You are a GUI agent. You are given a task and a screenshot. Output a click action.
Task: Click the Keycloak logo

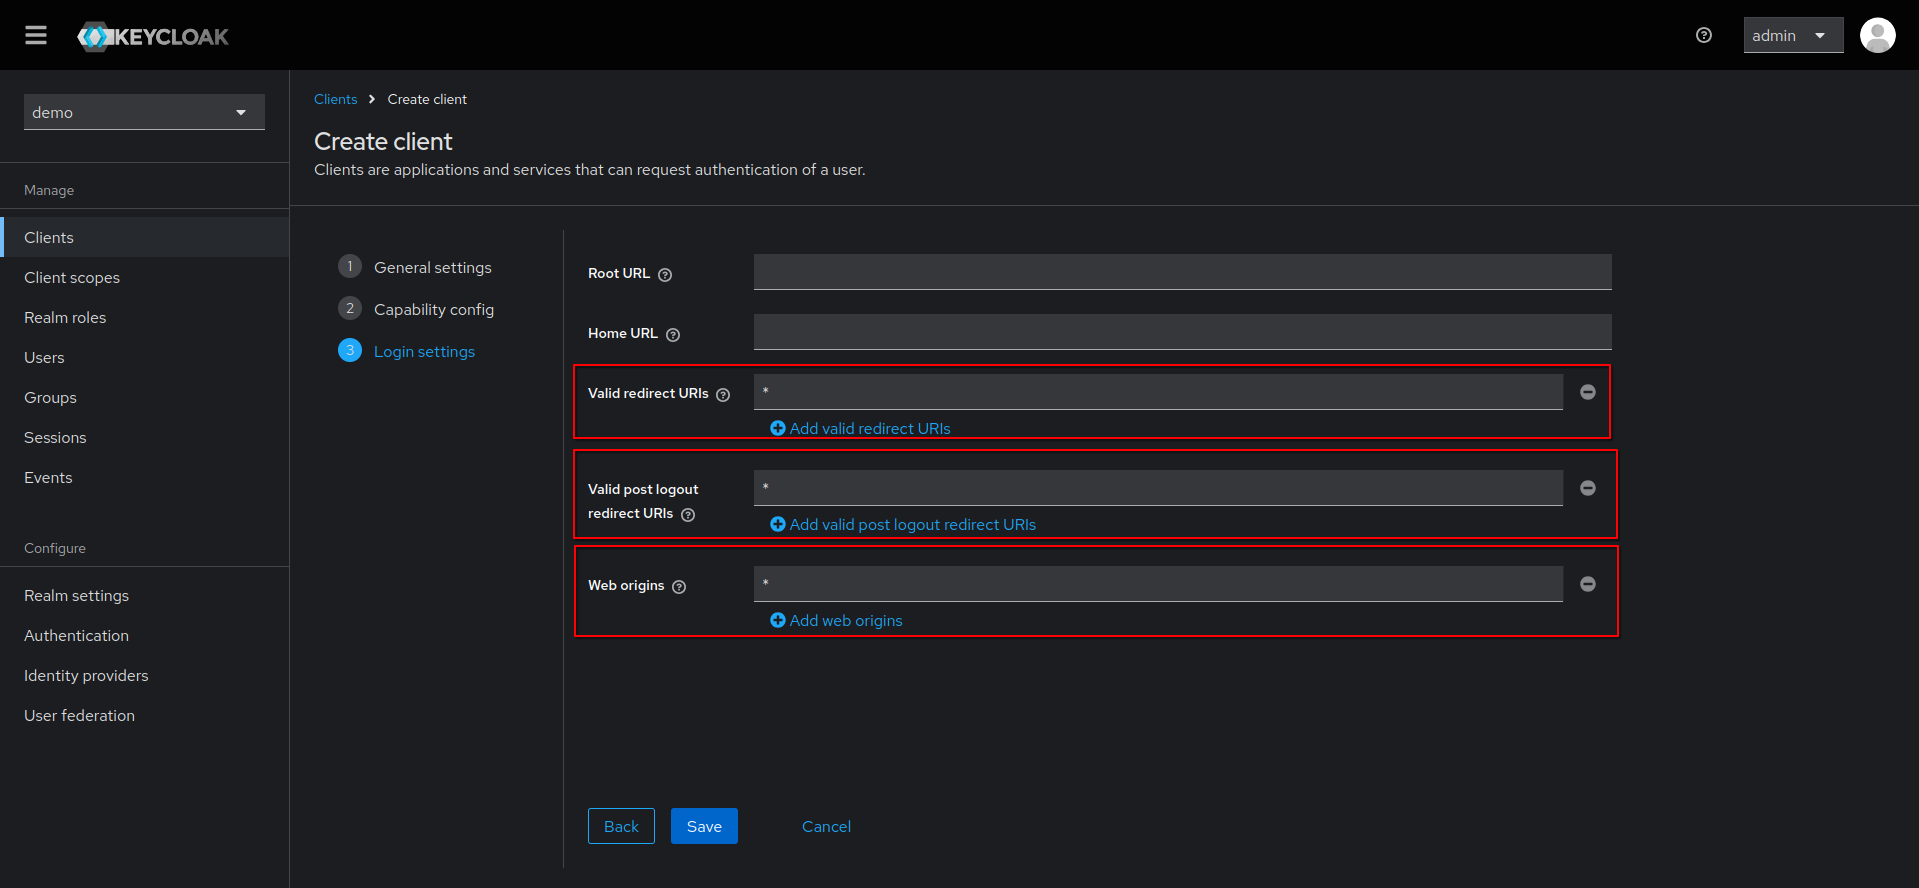tap(153, 37)
